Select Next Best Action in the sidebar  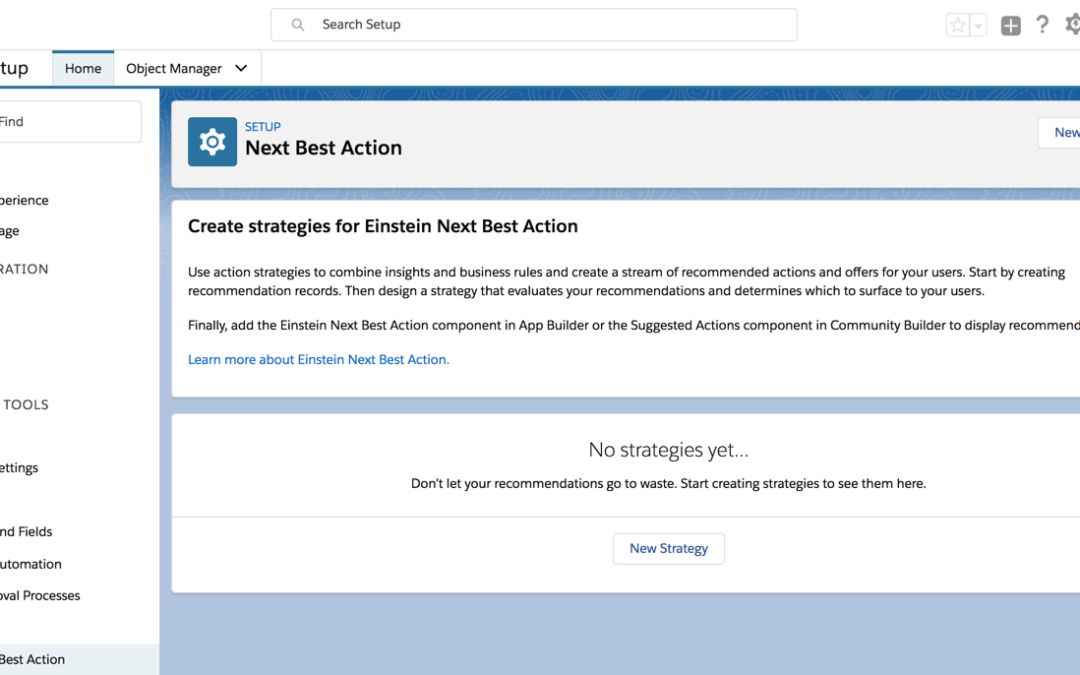[x=32, y=659]
